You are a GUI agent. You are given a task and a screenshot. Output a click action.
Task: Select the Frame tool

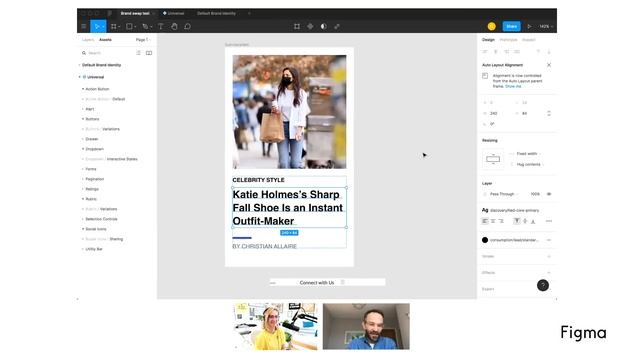point(113,27)
